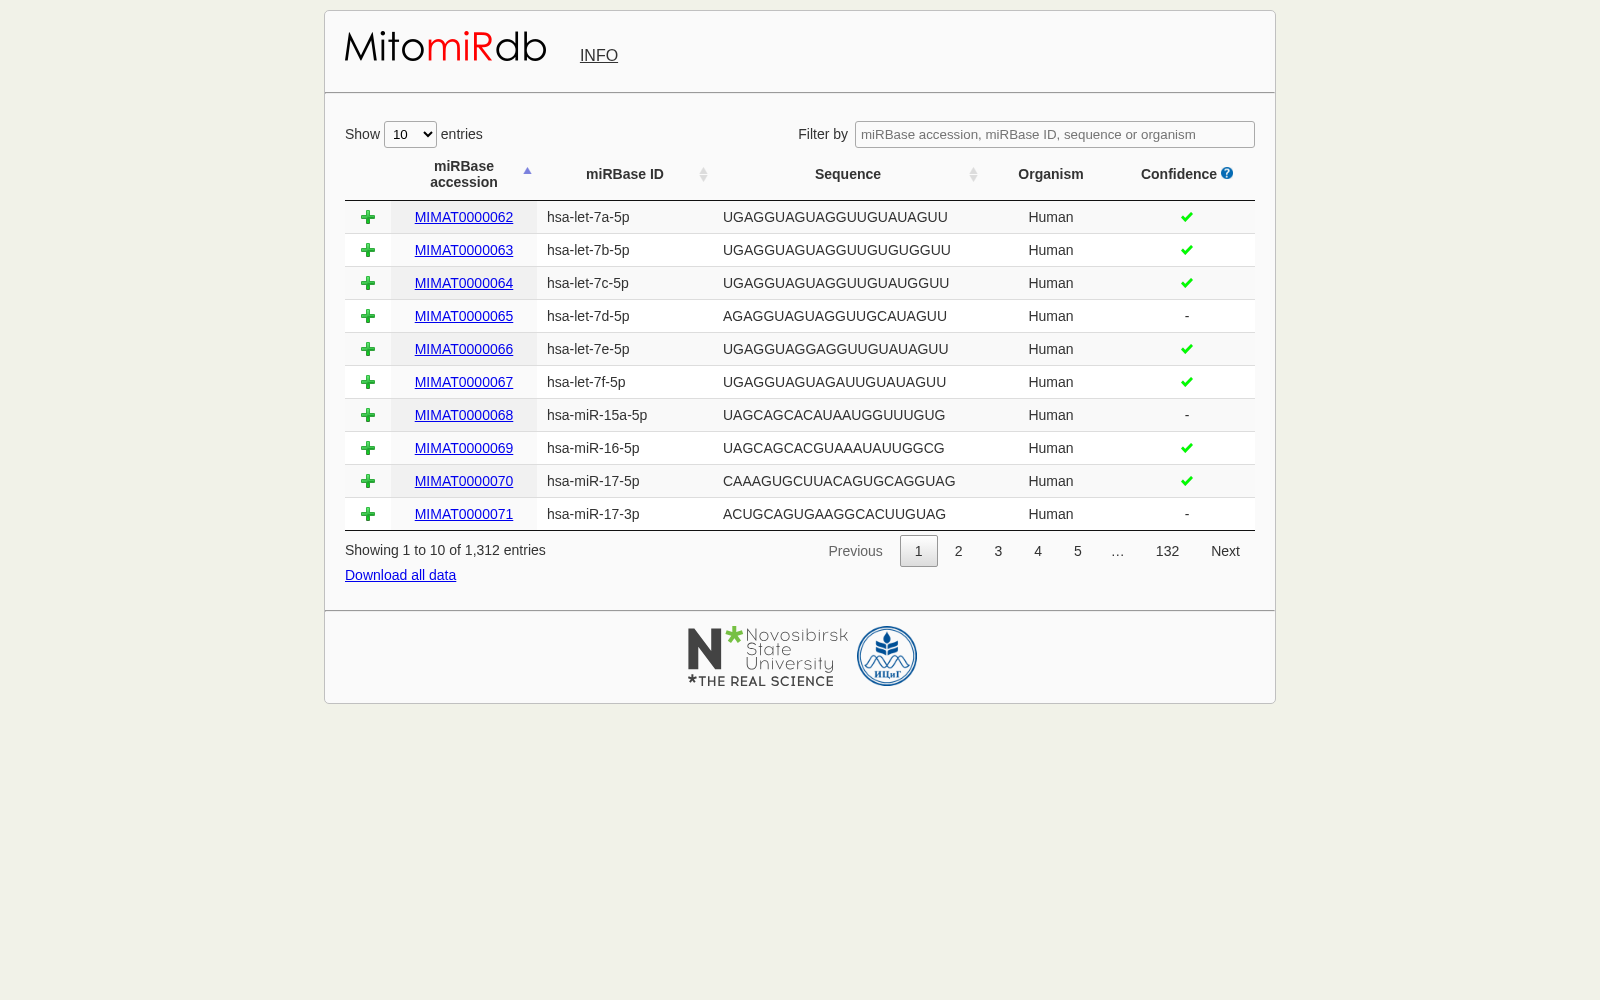This screenshot has height=1000, width=1600.
Task: Click hsa-miR-16-5p confidence checkmark
Action: pyautogui.click(x=1187, y=448)
